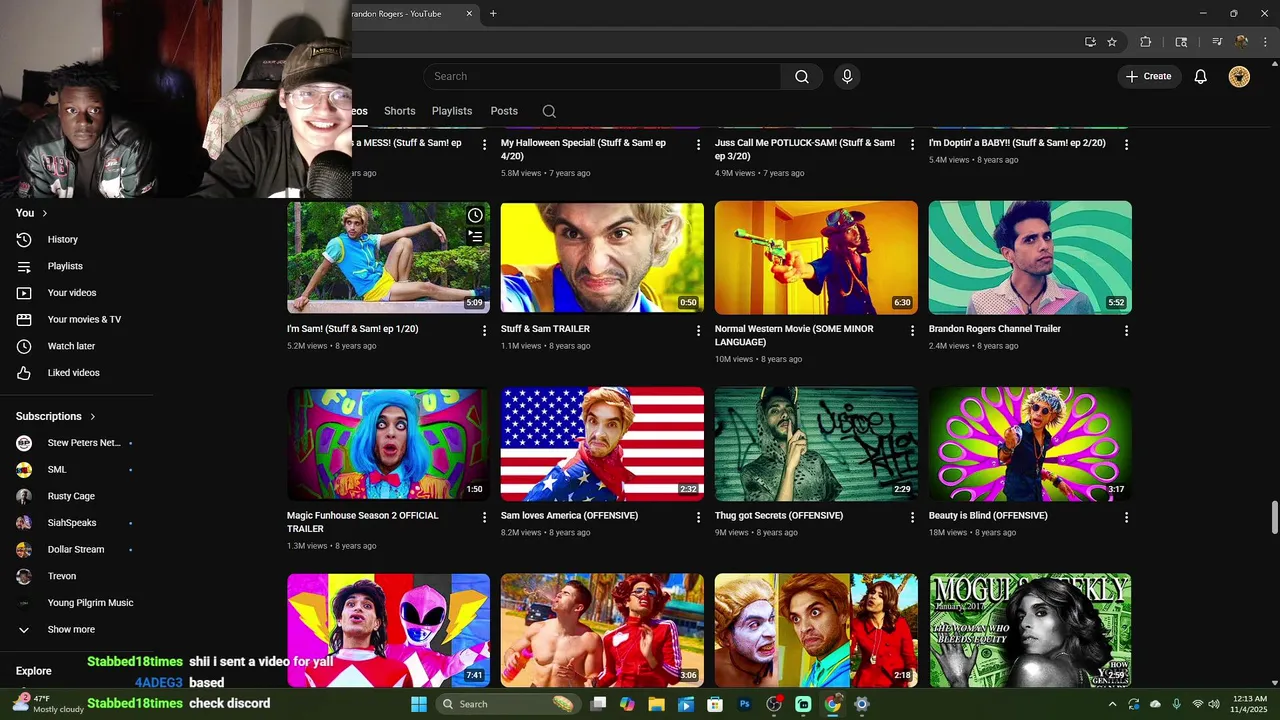
Task: Switch to channel Playlists tab
Action: (452, 111)
